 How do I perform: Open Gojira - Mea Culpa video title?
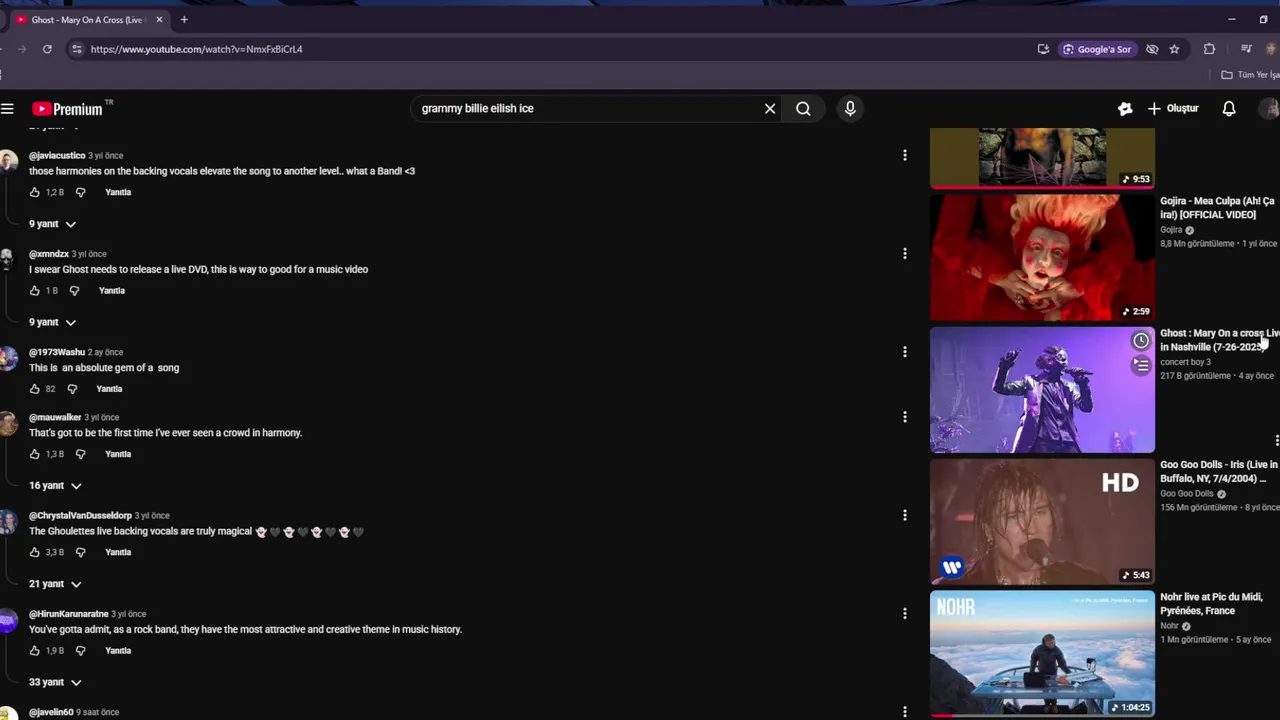(x=1217, y=208)
